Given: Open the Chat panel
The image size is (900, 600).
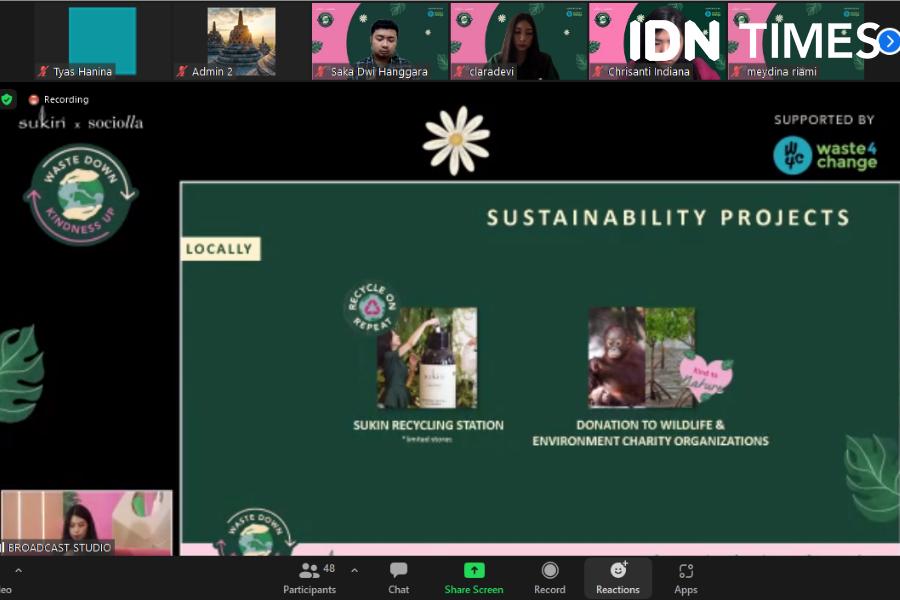Looking at the screenshot, I should point(398,578).
